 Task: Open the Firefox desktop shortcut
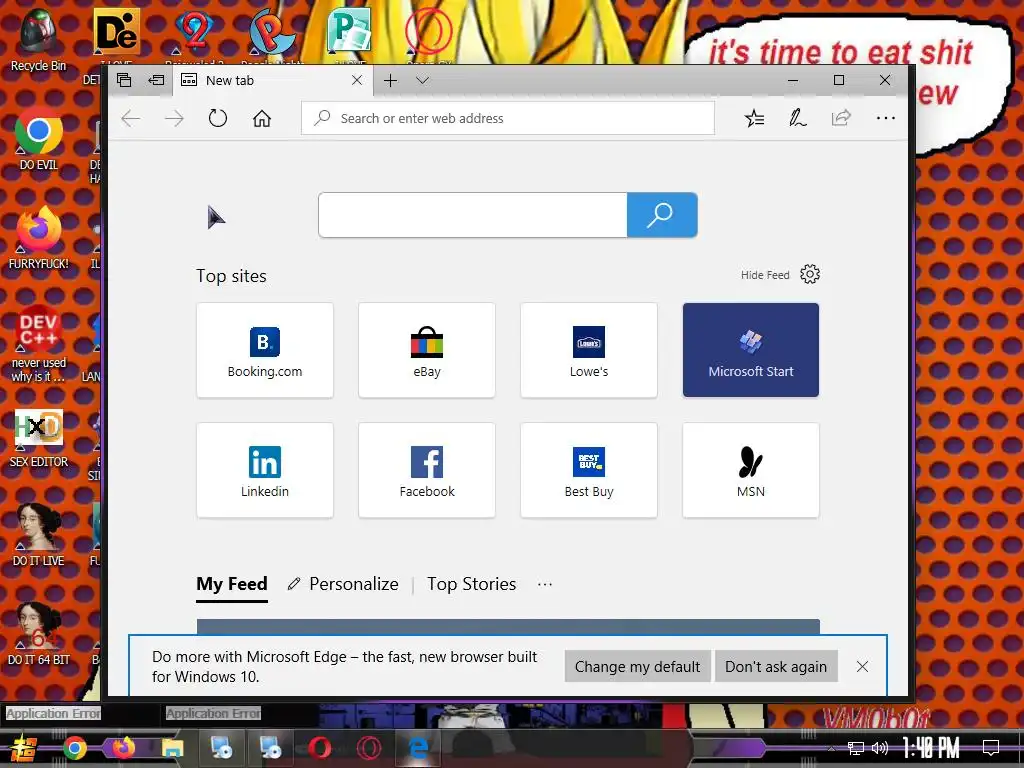click(39, 238)
